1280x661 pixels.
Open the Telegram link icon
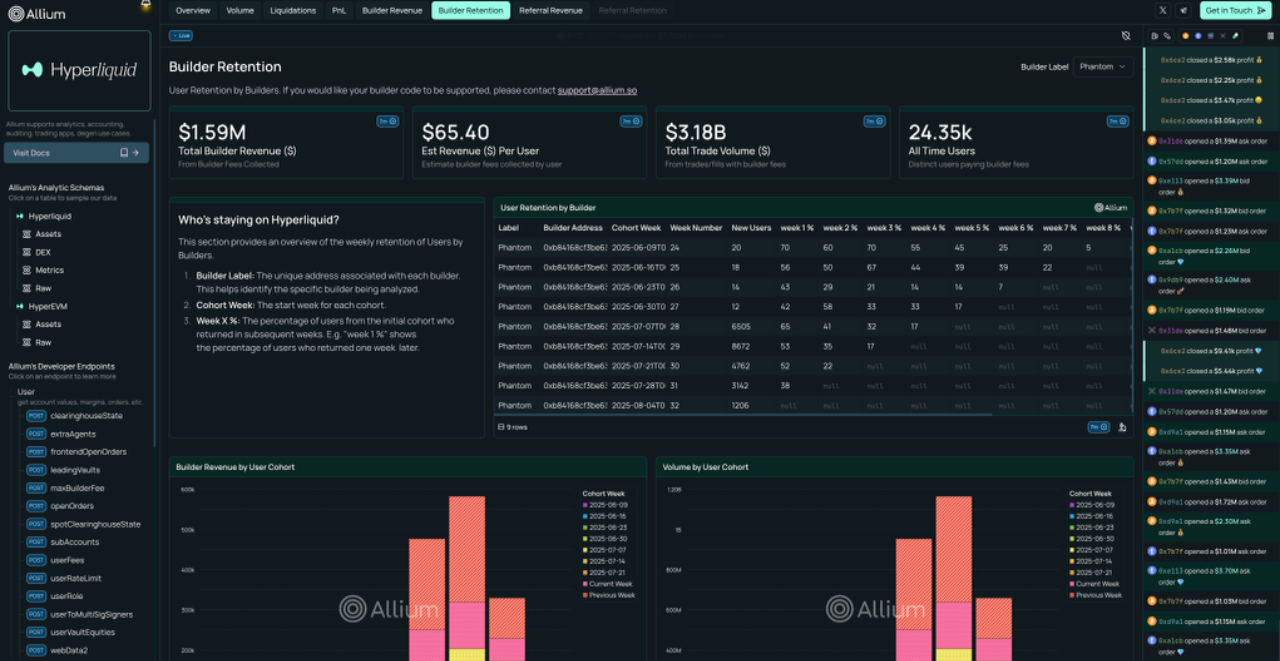[1184, 10]
